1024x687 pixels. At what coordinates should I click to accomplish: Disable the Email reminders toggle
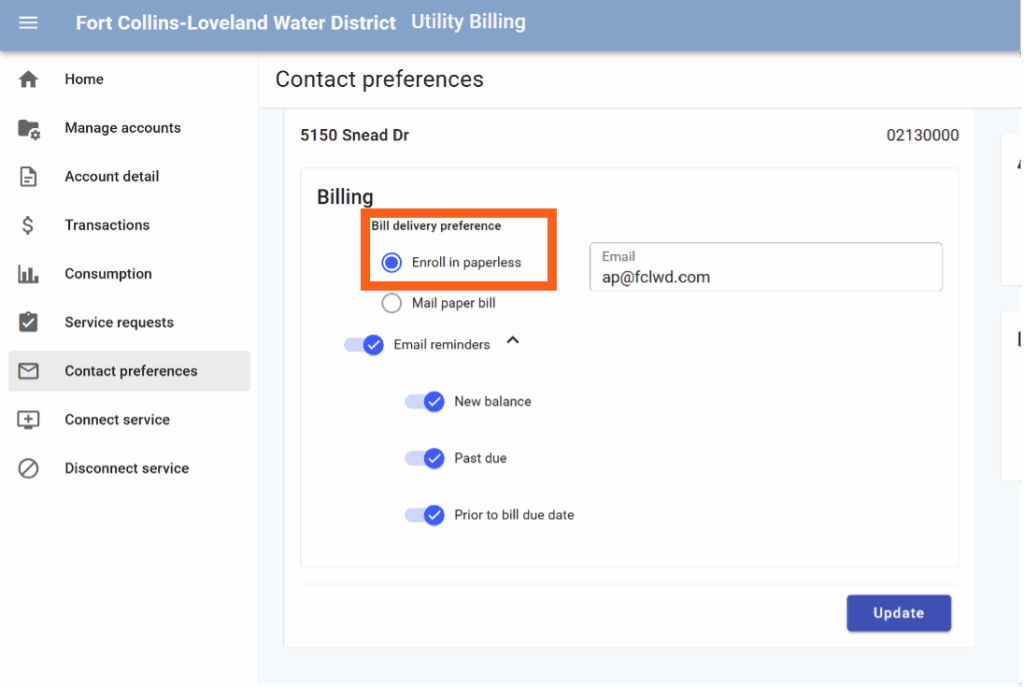click(x=364, y=343)
